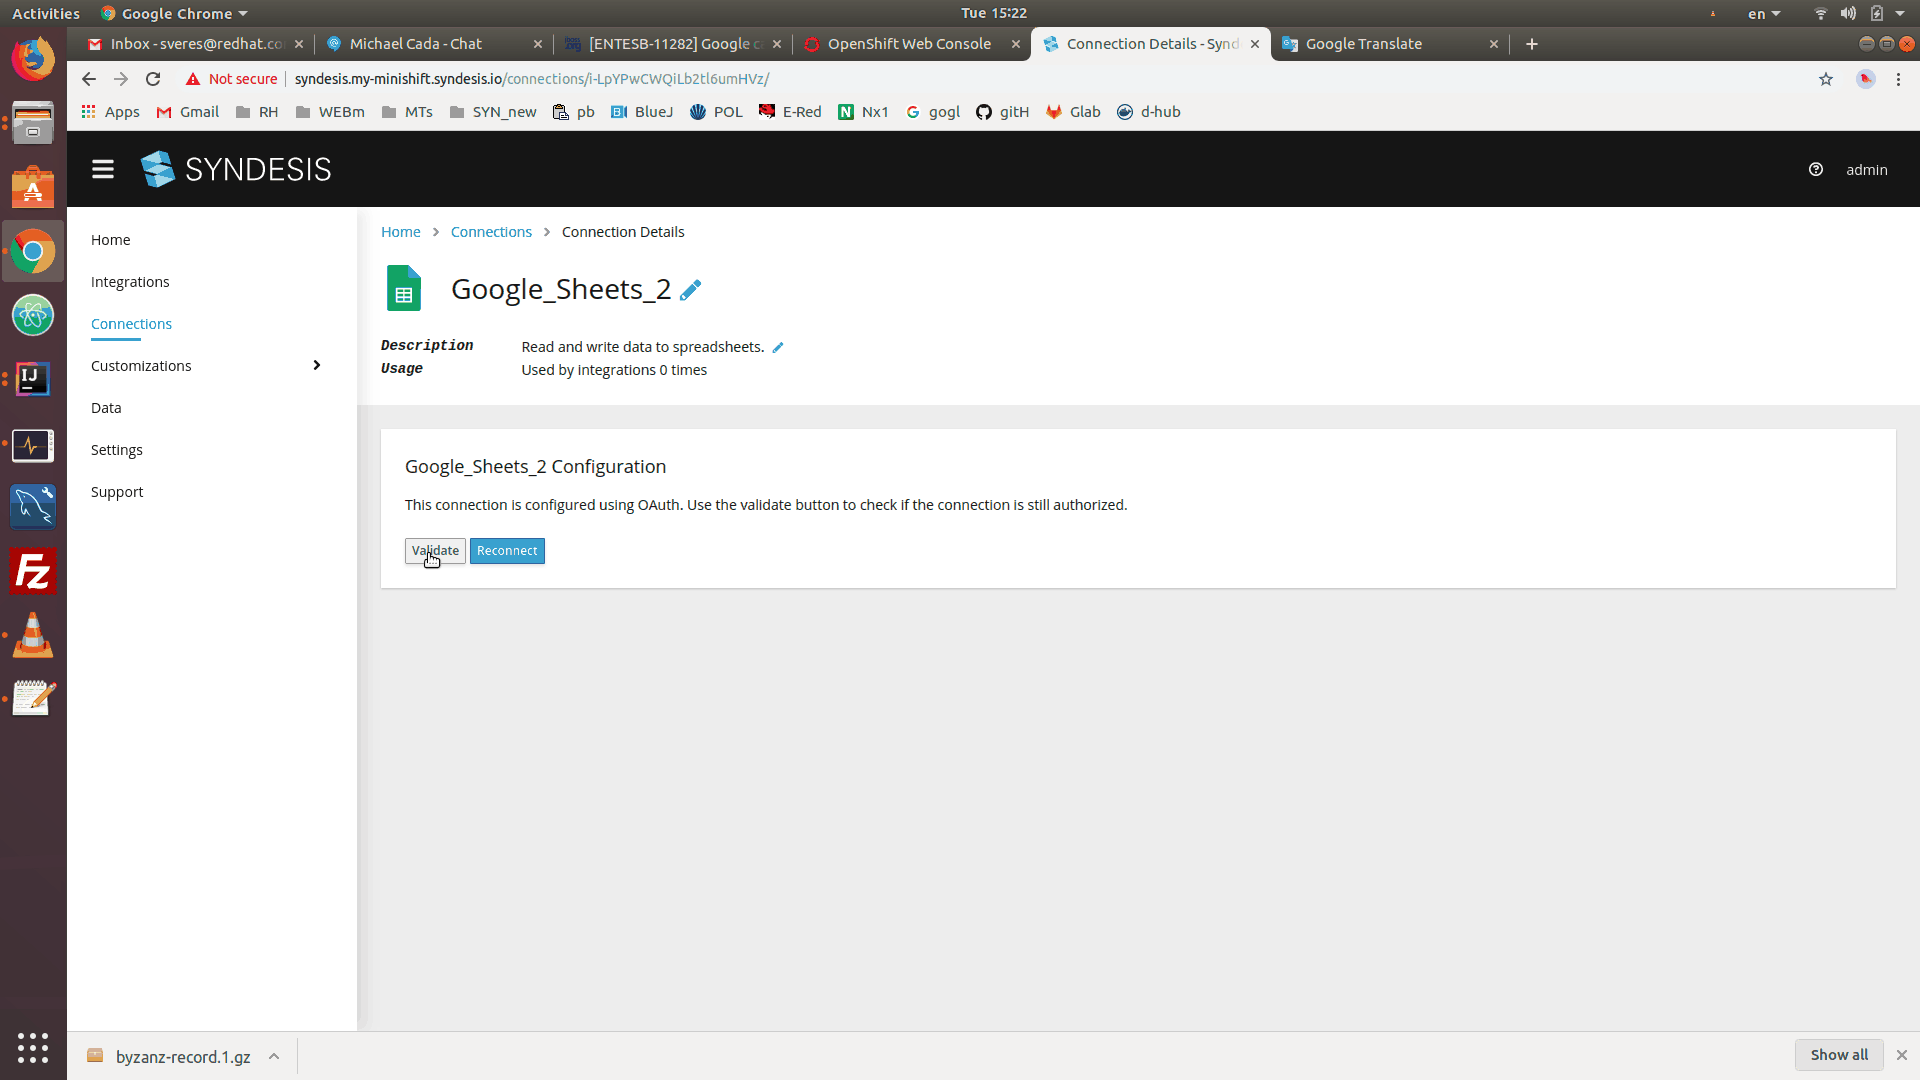Select Support in sidebar
The height and width of the screenshot is (1080, 1920).
pos(117,492)
